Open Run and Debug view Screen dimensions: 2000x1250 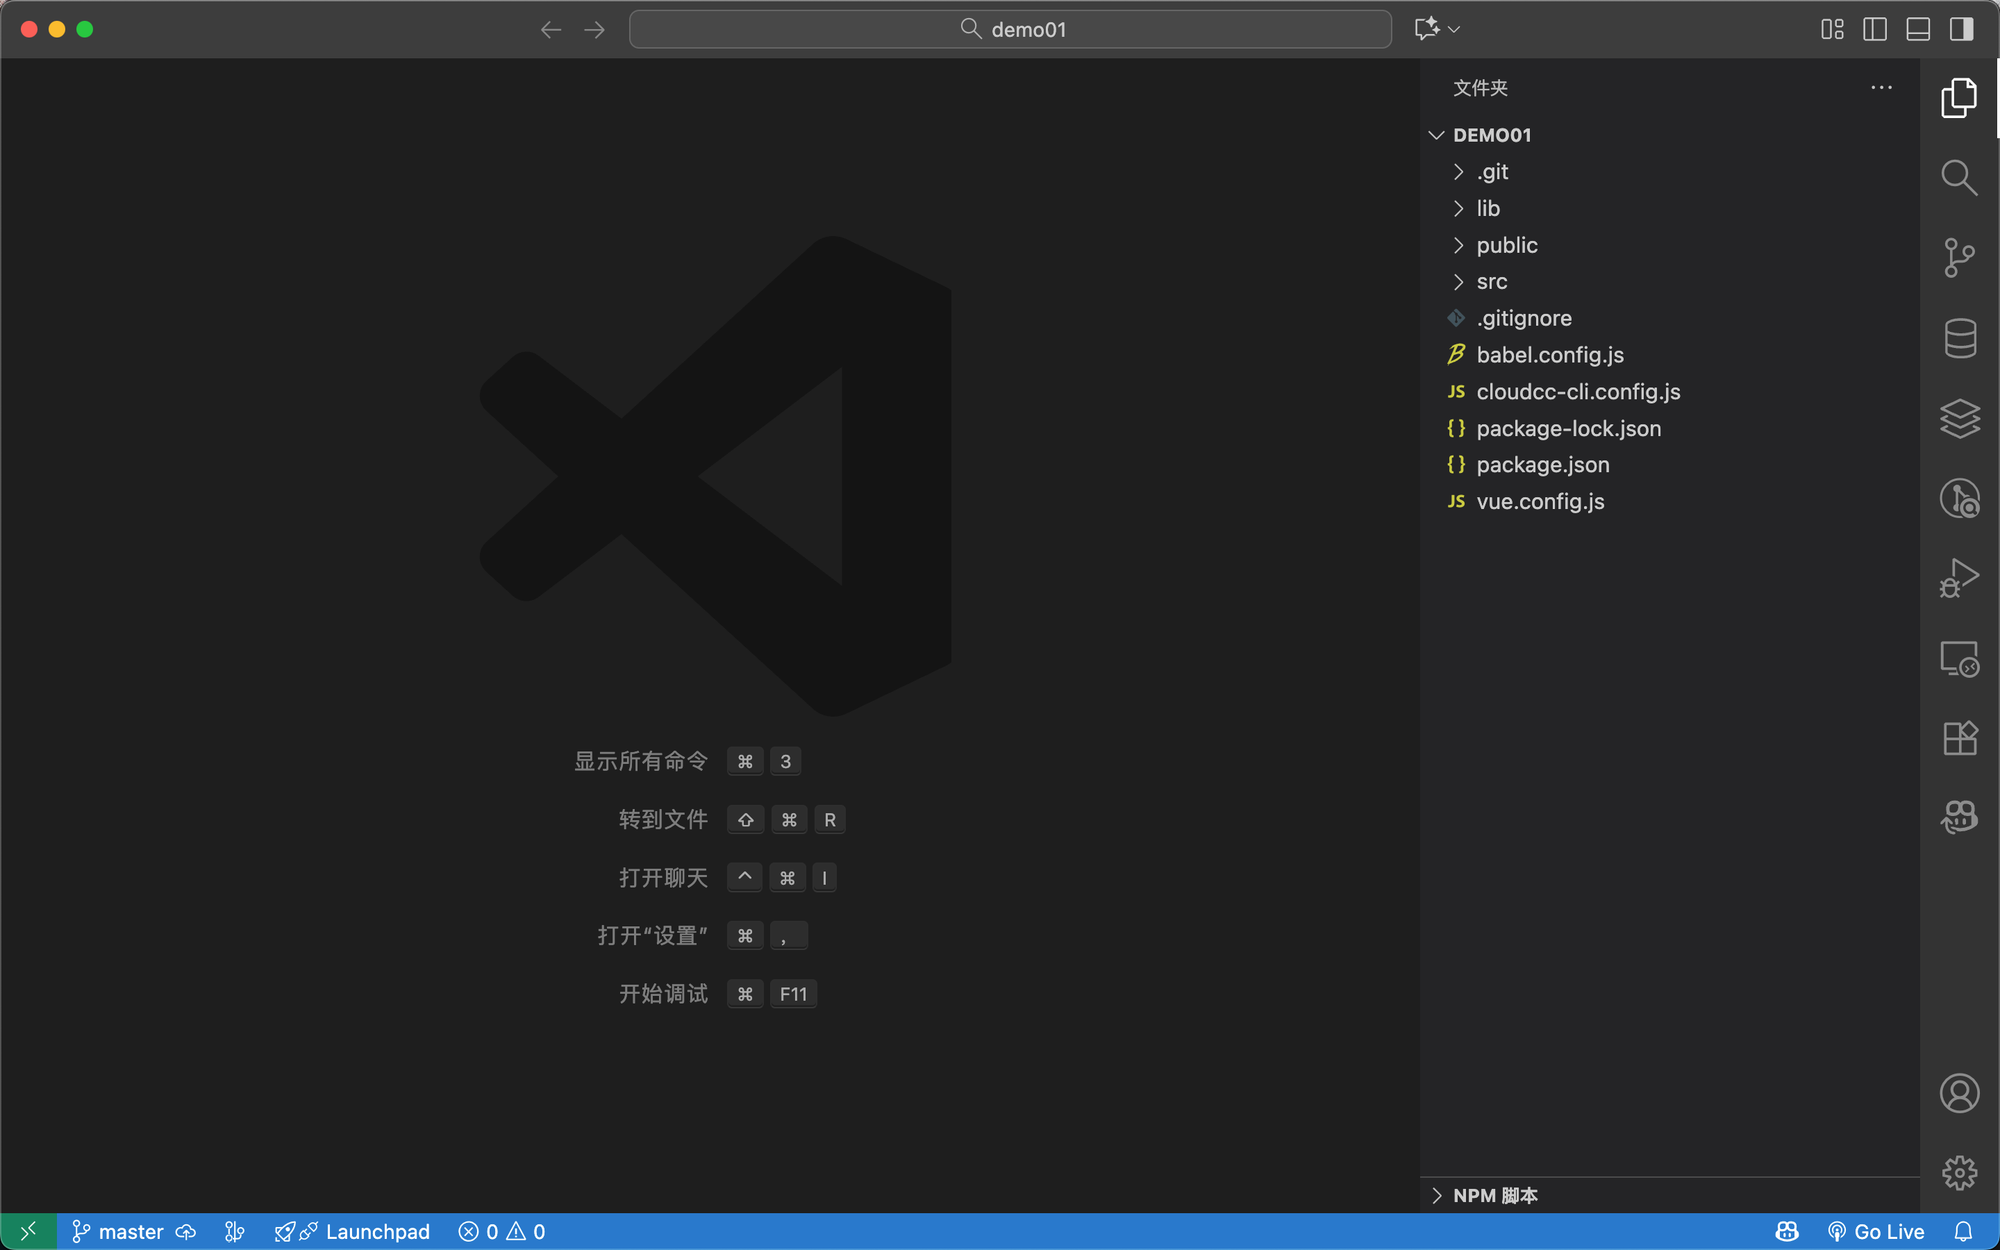coord(1959,578)
